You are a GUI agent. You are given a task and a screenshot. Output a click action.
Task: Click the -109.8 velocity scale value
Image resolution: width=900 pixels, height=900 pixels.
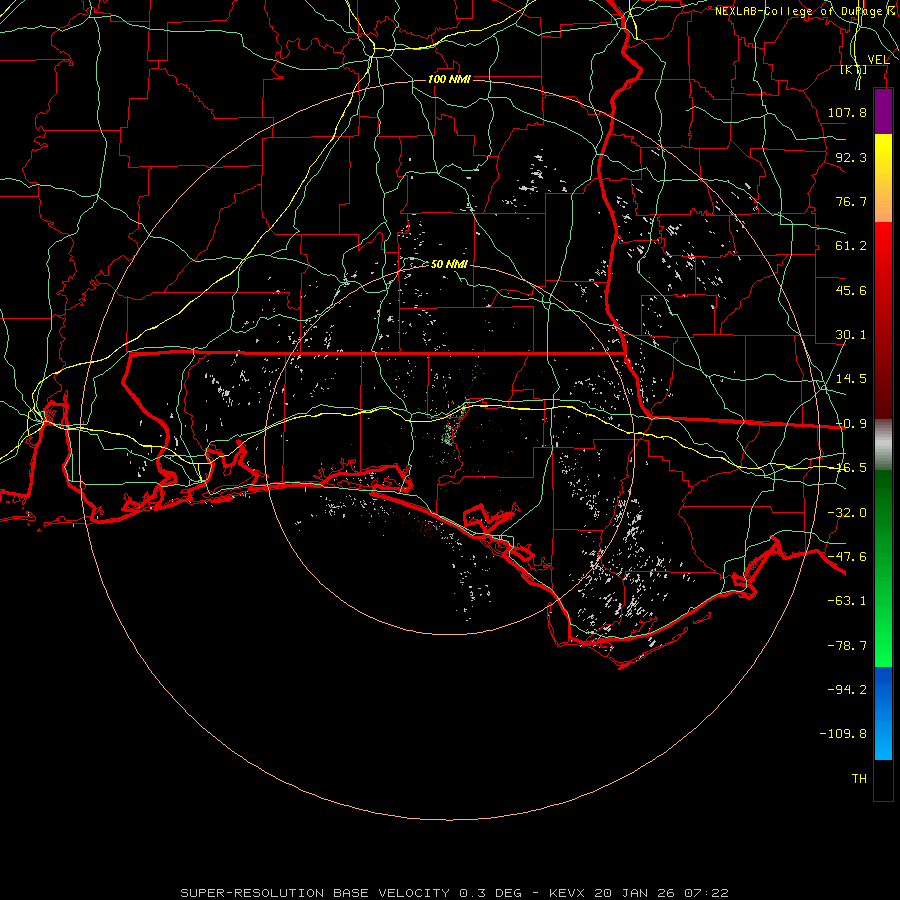[843, 734]
